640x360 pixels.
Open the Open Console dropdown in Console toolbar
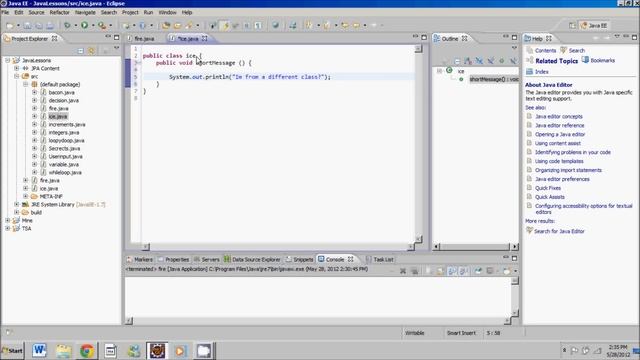(515, 271)
